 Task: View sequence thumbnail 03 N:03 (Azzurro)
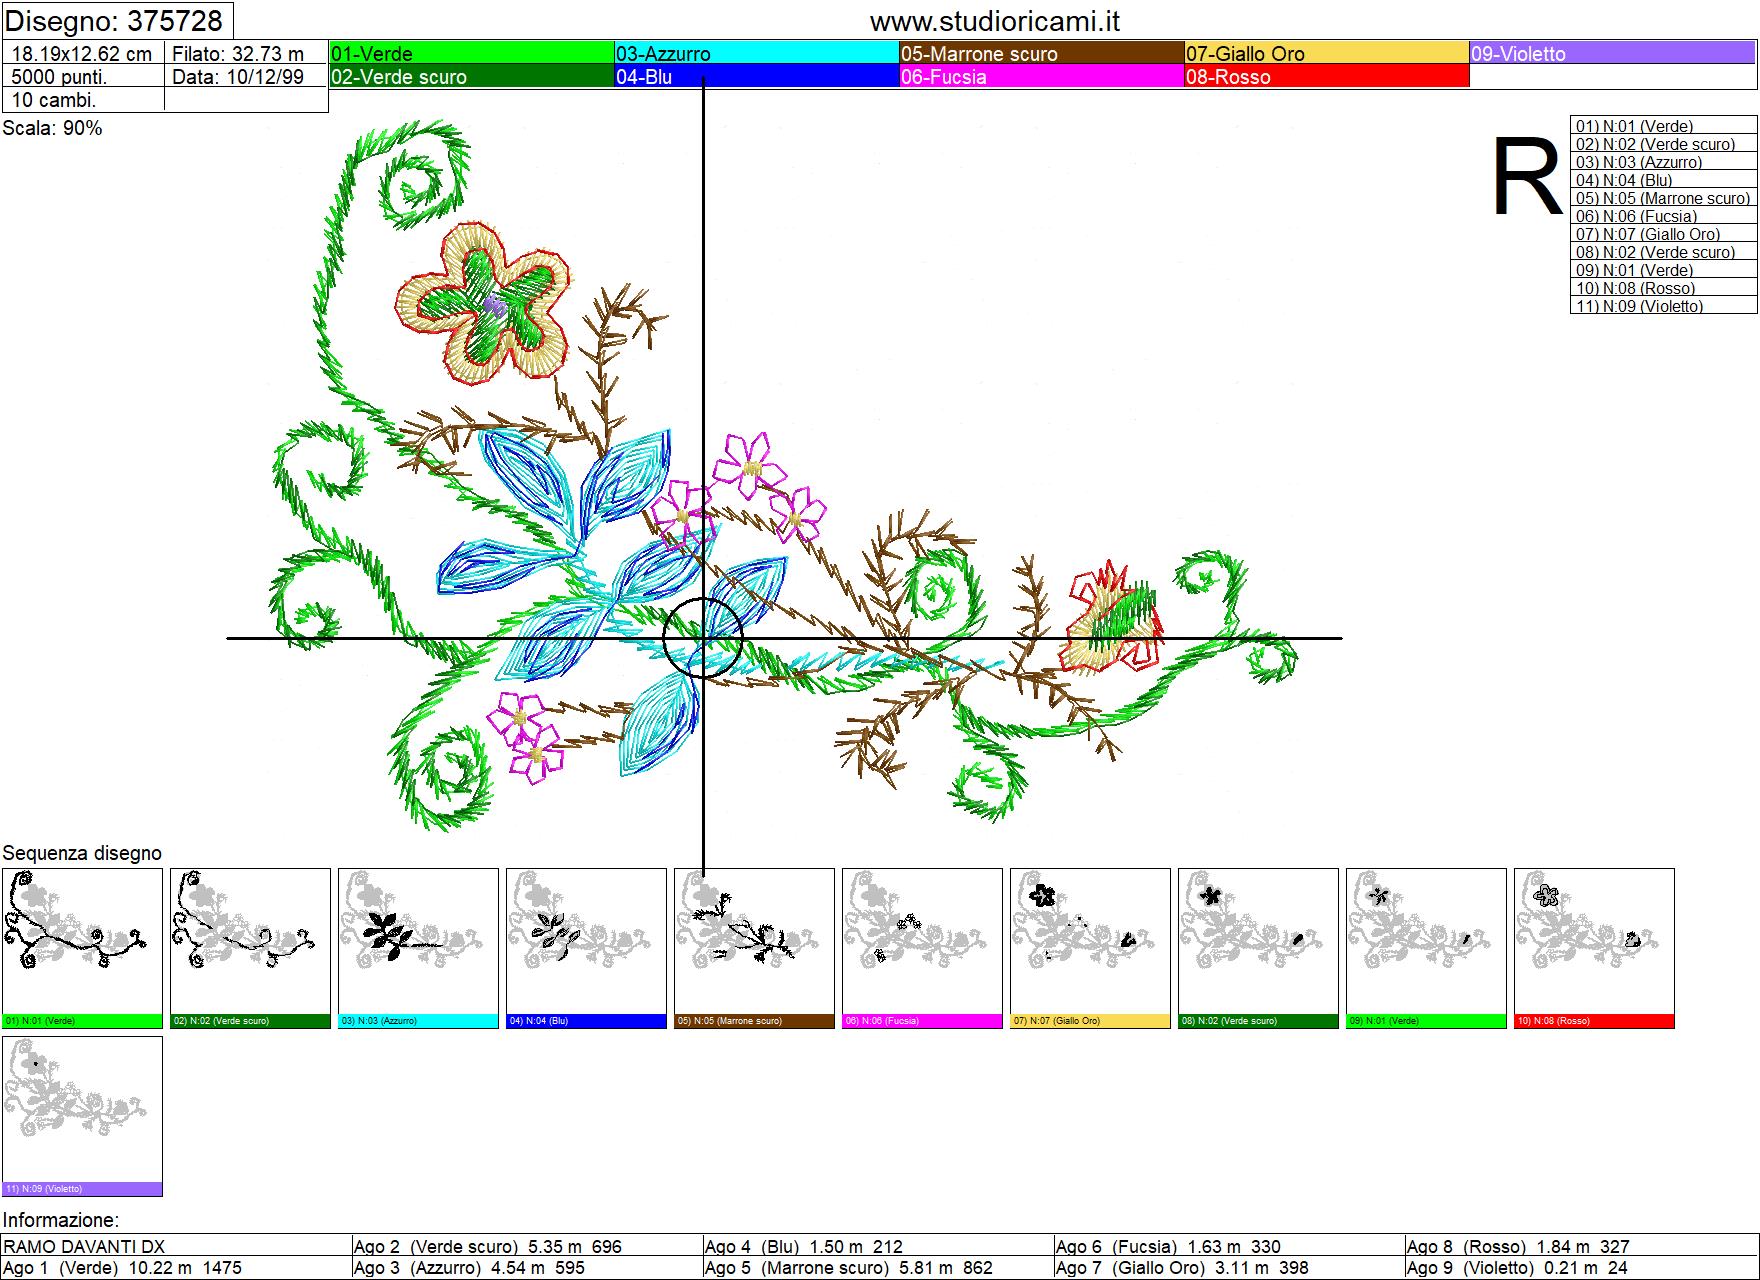click(418, 948)
